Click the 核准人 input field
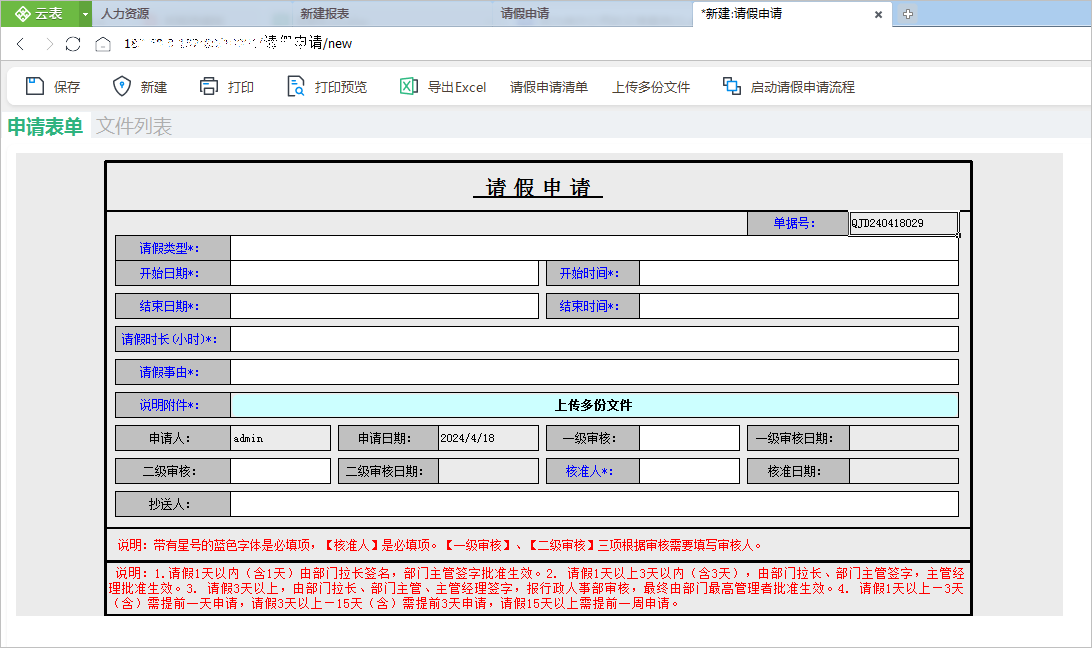Viewport: 1092px width, 648px height. click(689, 471)
